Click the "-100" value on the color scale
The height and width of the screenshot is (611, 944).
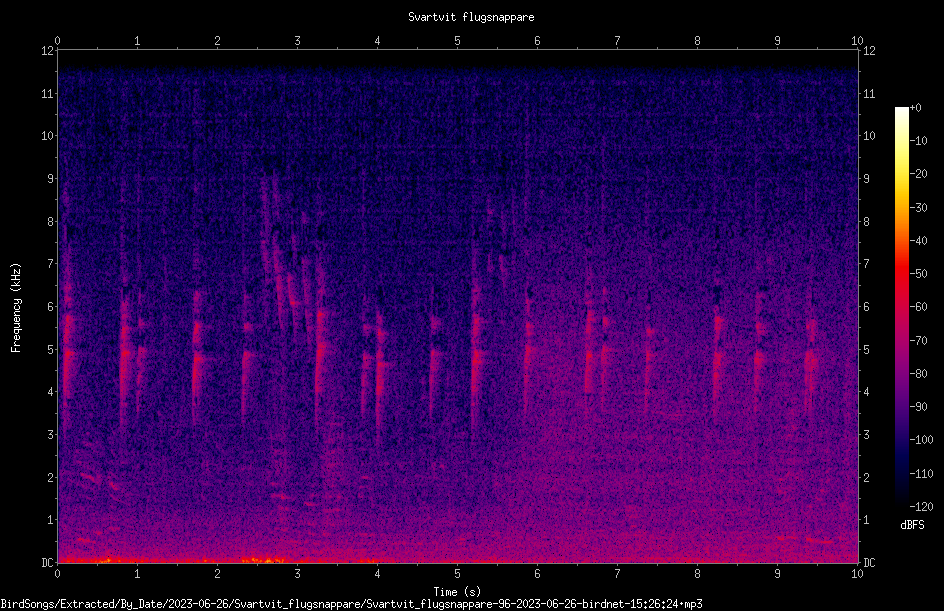click(922, 440)
